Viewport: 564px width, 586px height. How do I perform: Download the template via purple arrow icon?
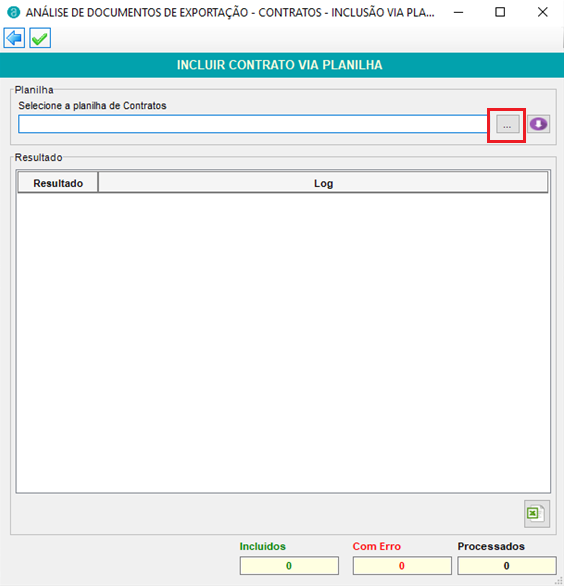pos(538,124)
